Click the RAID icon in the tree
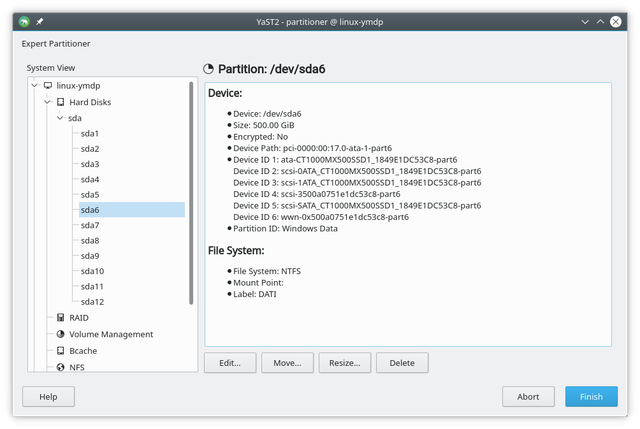 pyautogui.click(x=60, y=318)
